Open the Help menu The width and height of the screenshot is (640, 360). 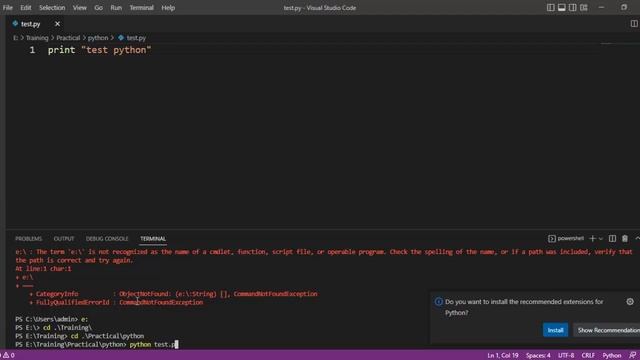[168, 8]
